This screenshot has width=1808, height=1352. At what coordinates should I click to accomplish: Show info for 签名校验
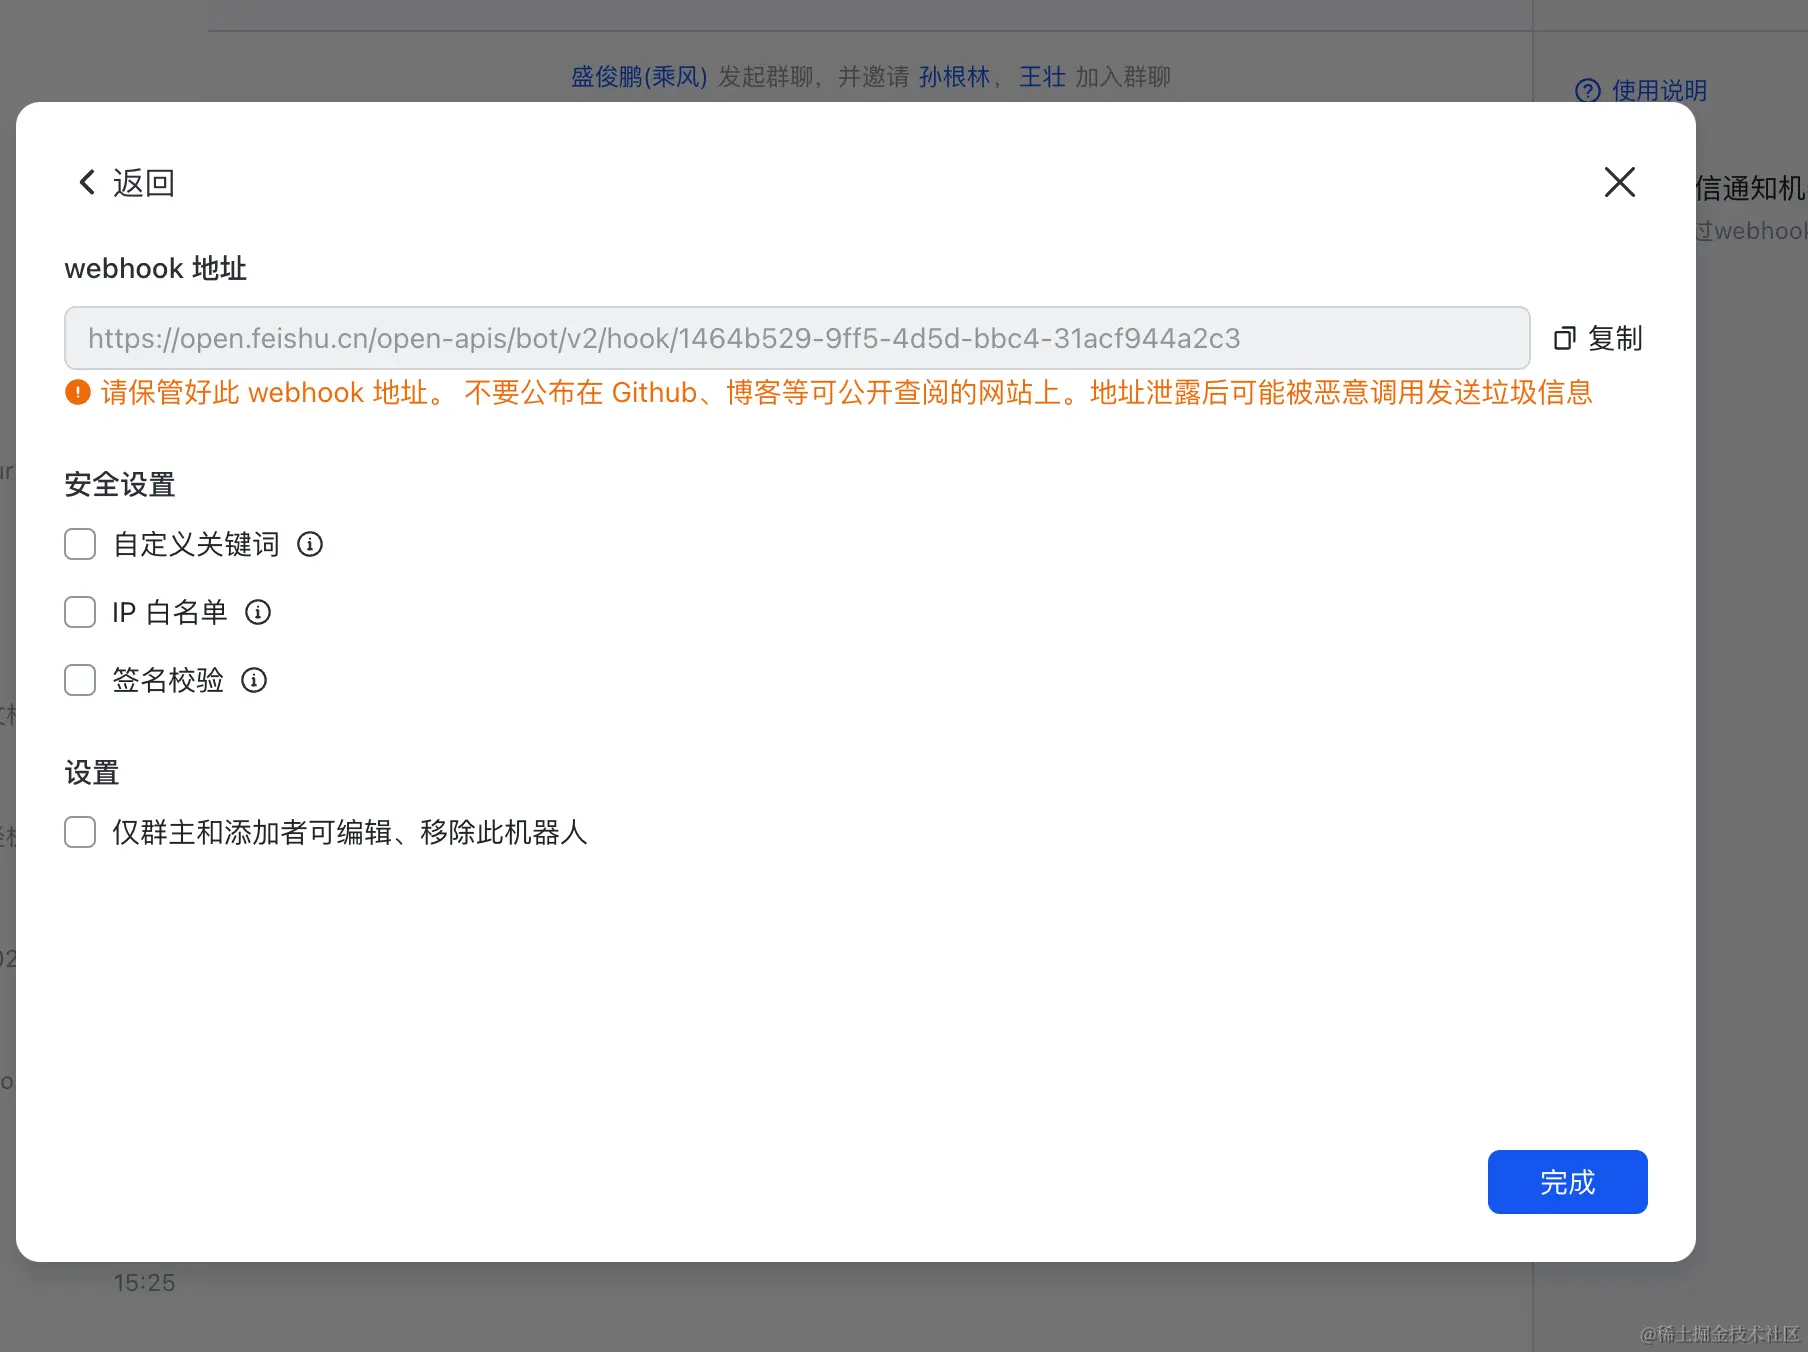(x=254, y=680)
